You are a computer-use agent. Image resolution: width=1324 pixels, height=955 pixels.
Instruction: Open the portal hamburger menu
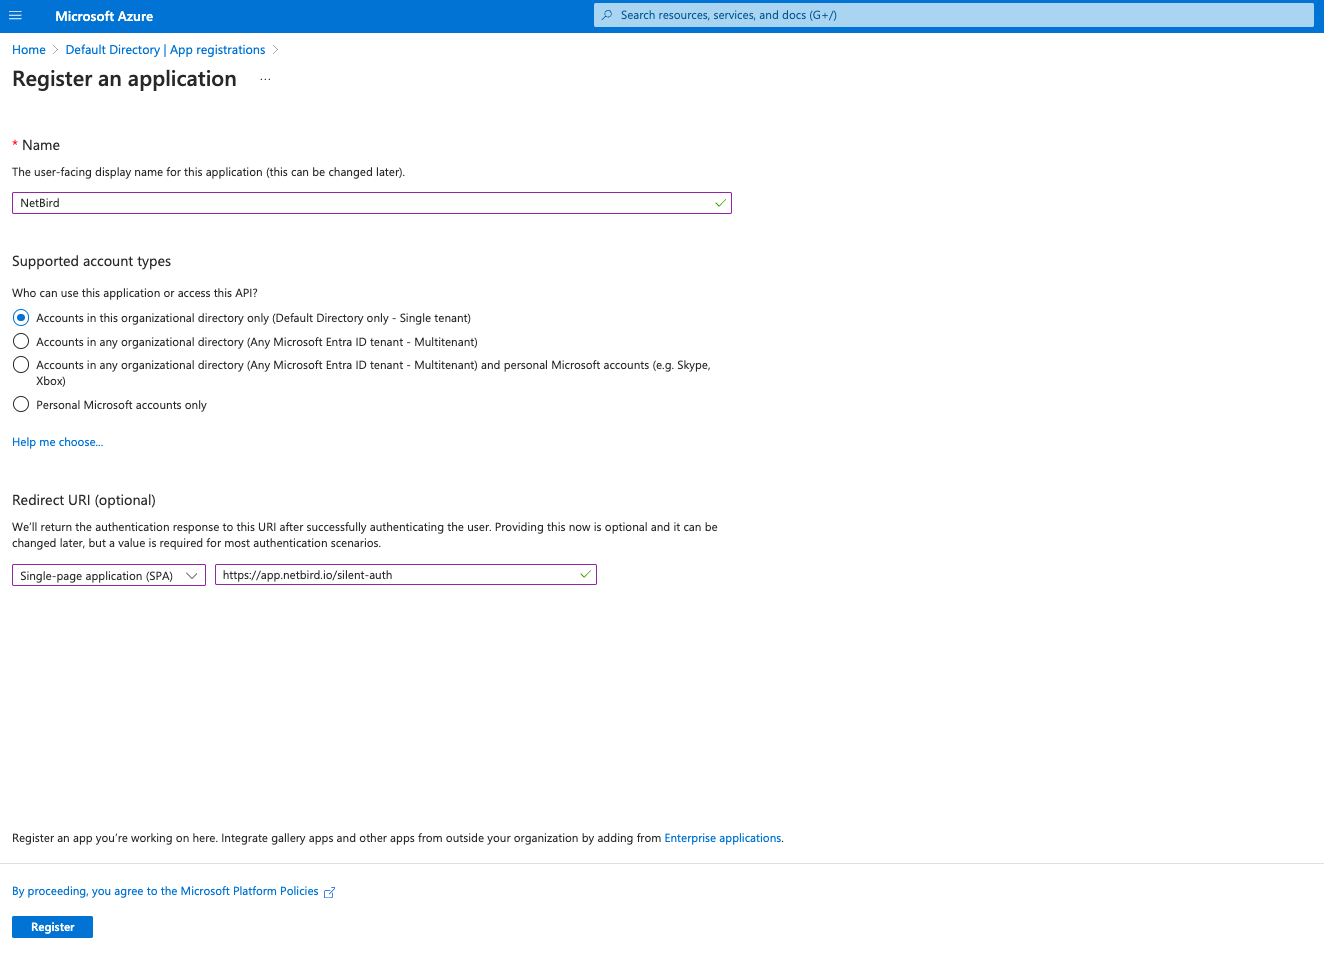15,15
